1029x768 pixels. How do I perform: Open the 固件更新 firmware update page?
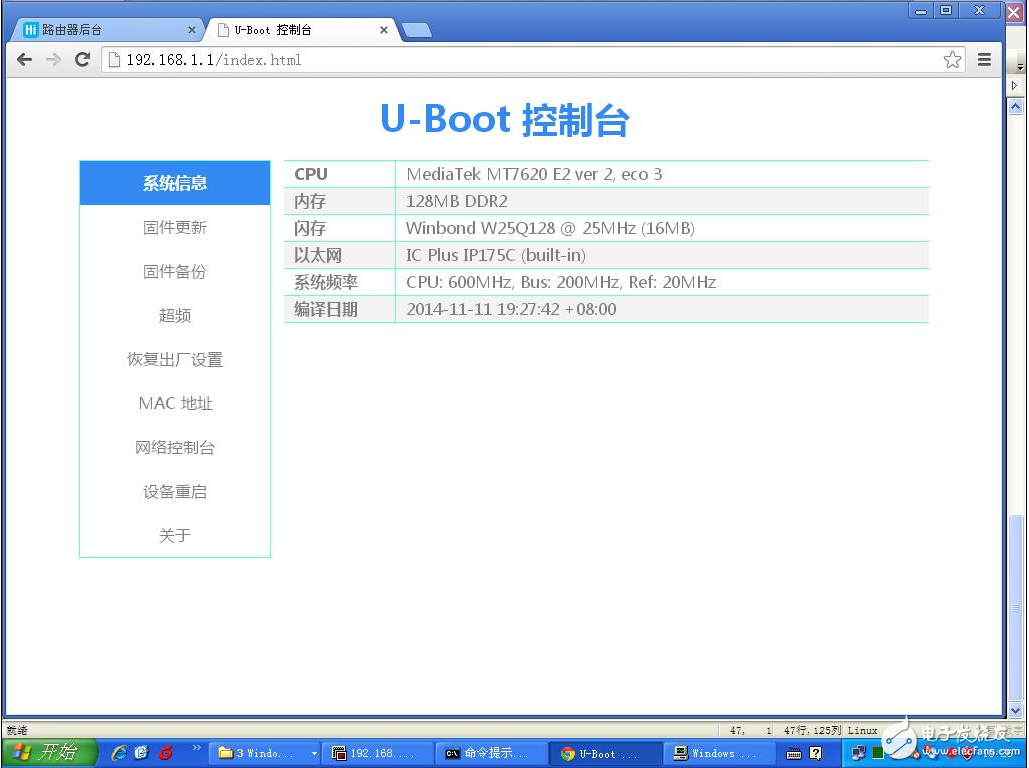pos(174,227)
